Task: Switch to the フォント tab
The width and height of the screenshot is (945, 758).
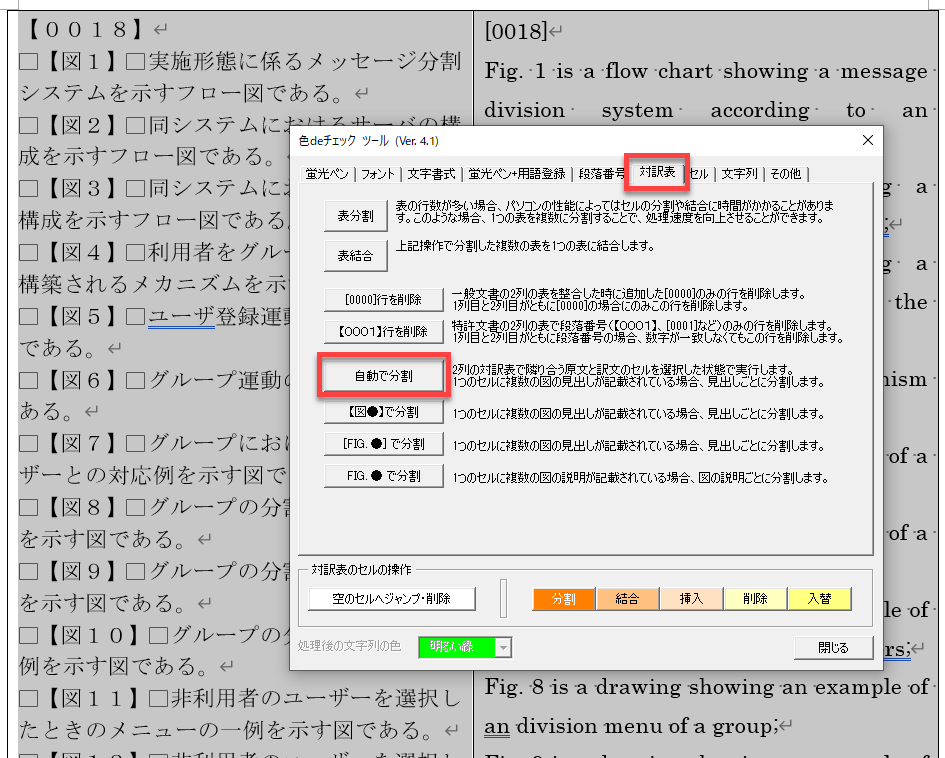Action: click(x=378, y=174)
